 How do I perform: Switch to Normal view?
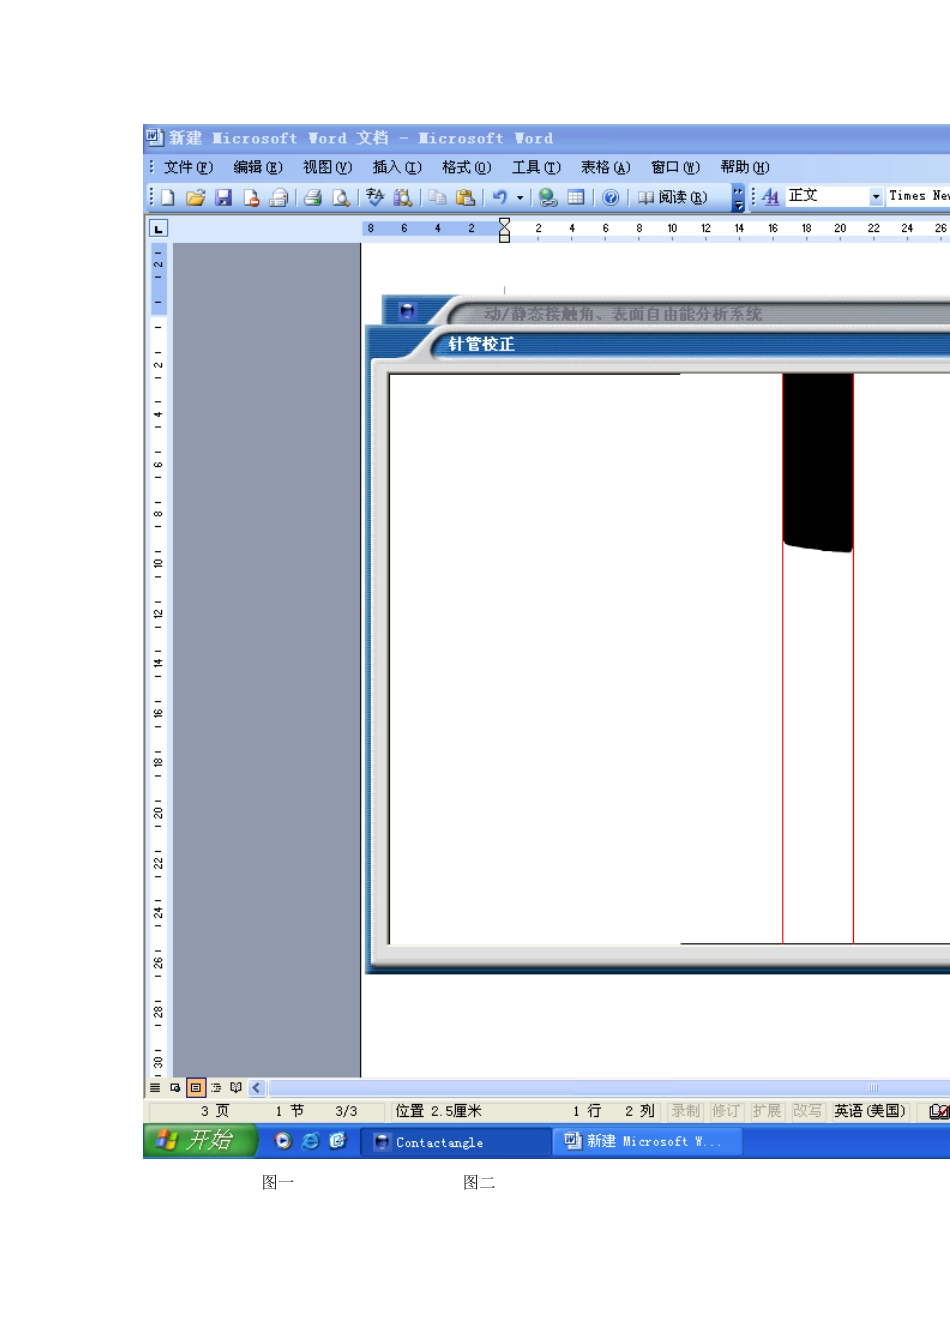[x=155, y=1088]
